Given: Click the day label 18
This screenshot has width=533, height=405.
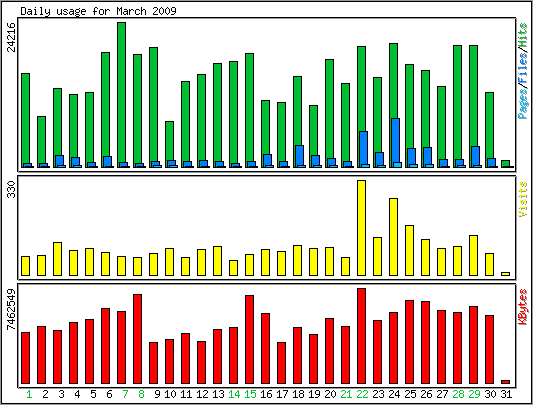Looking at the screenshot, I should click(x=298, y=394).
